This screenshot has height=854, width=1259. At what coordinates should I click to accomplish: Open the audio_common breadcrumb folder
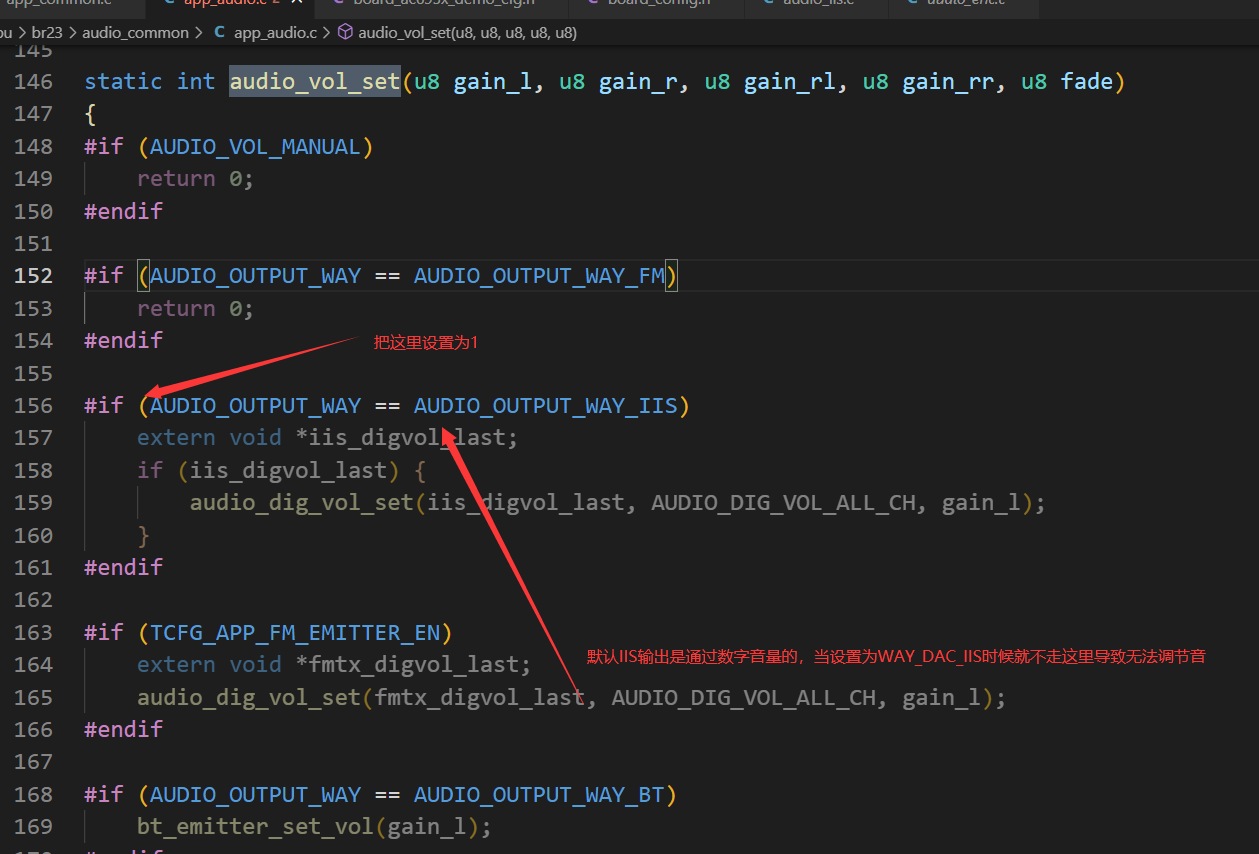[x=135, y=33]
